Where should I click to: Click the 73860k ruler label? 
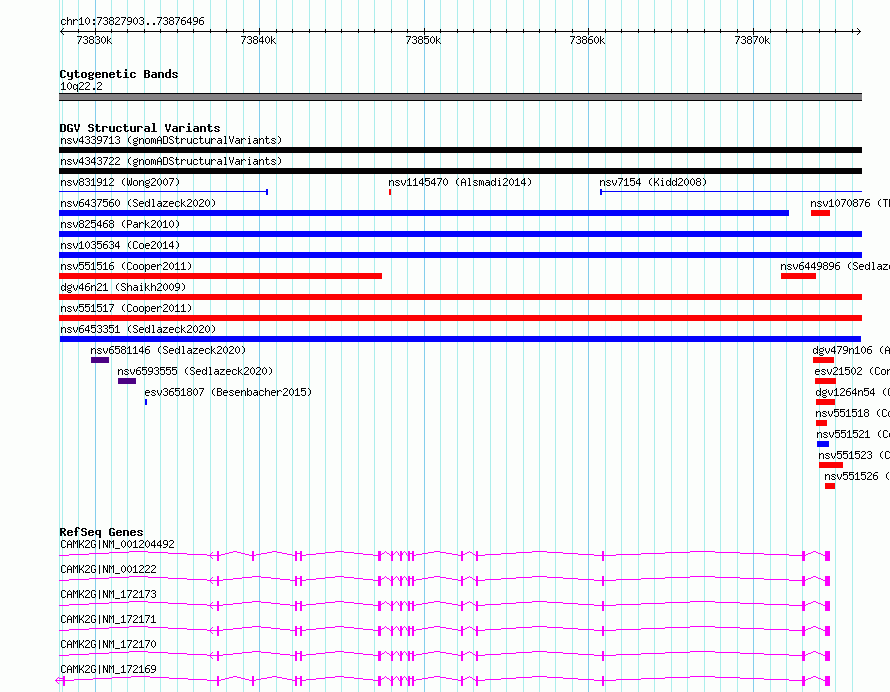[587, 40]
